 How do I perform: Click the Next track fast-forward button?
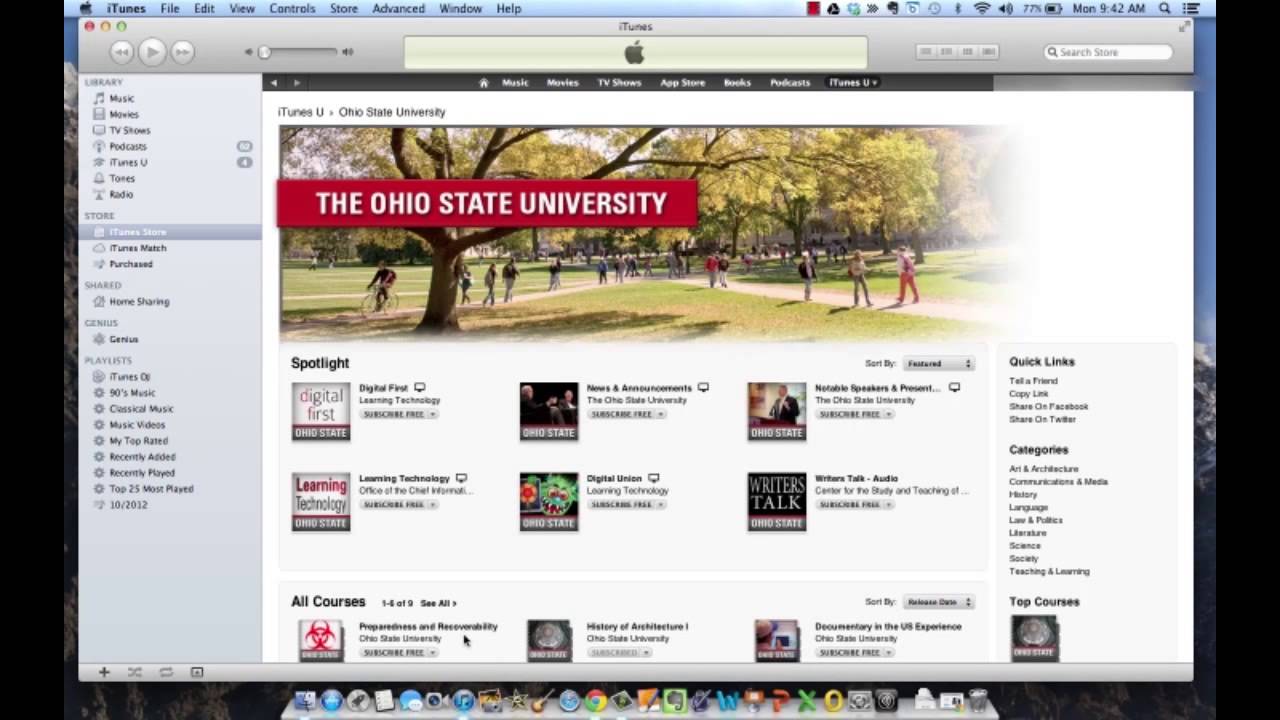tap(182, 51)
